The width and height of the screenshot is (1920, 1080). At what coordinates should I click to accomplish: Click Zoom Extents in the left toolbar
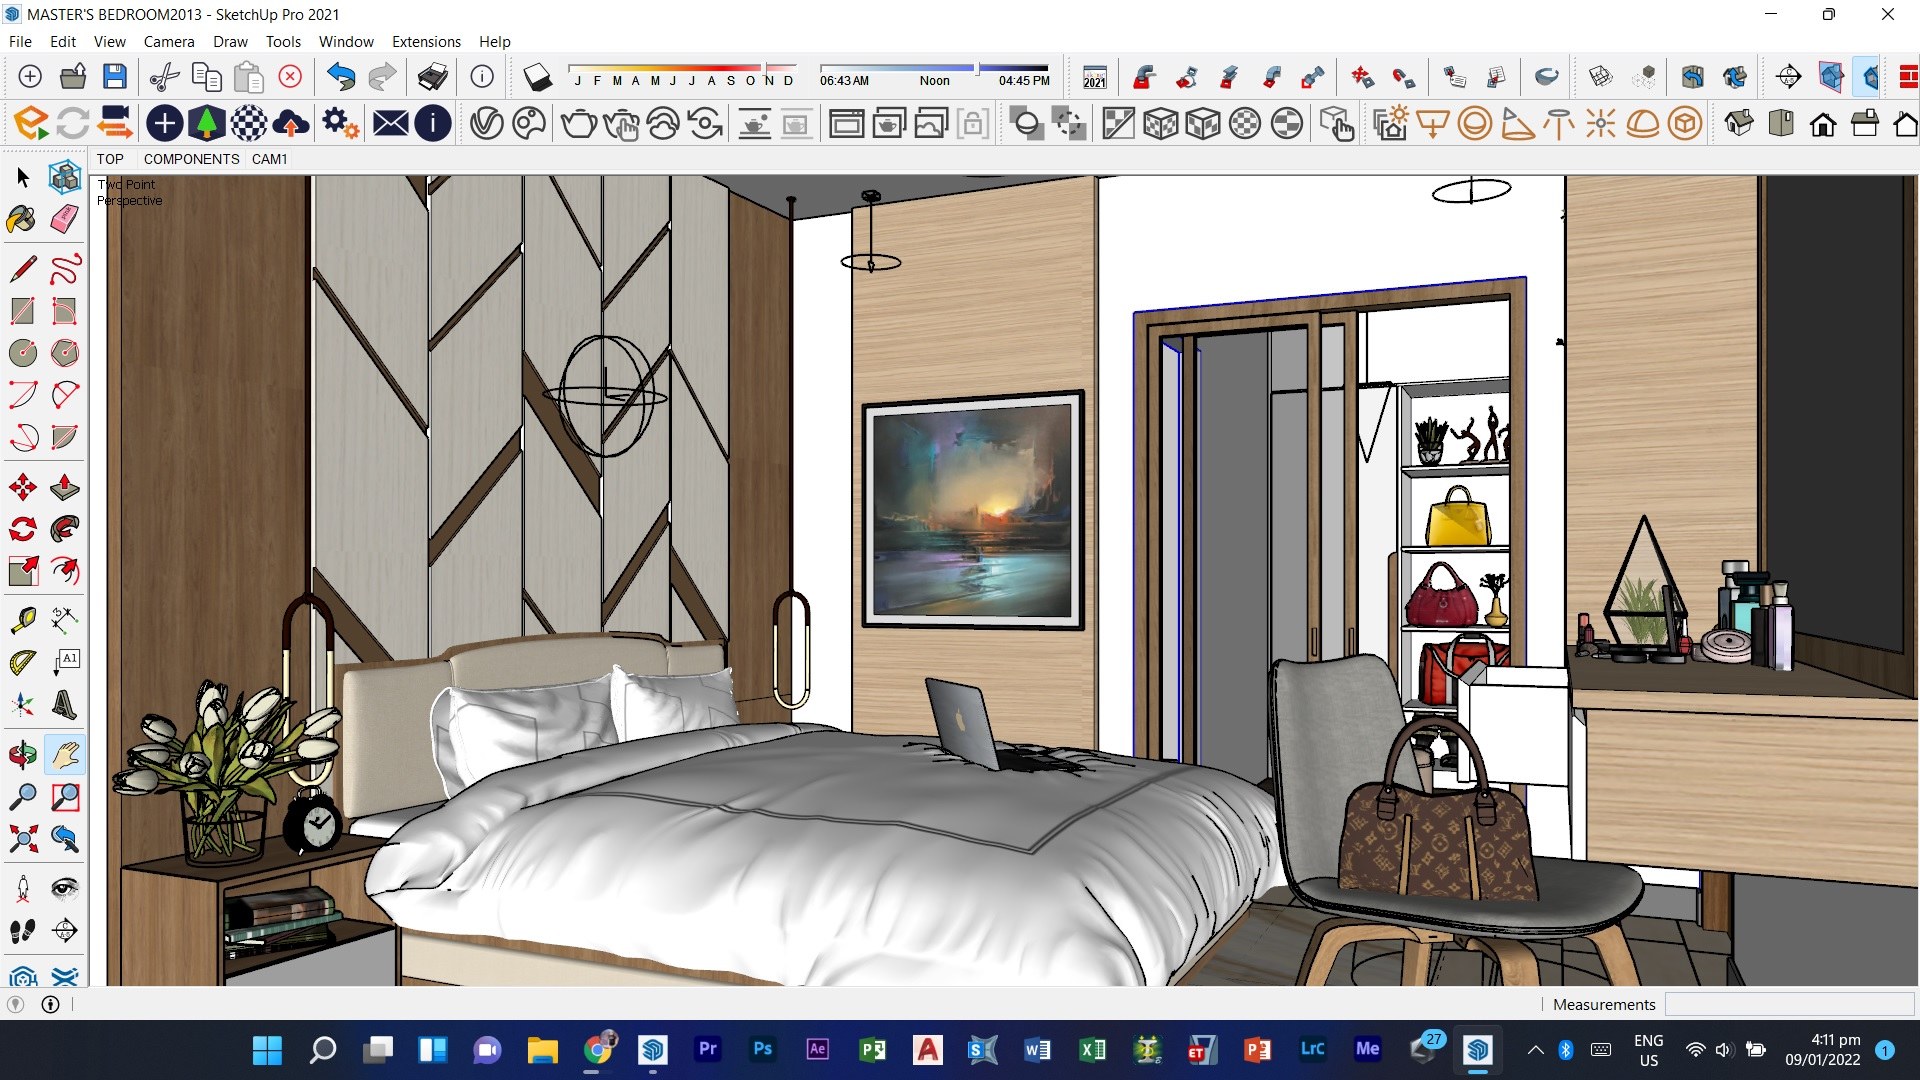pos(22,839)
